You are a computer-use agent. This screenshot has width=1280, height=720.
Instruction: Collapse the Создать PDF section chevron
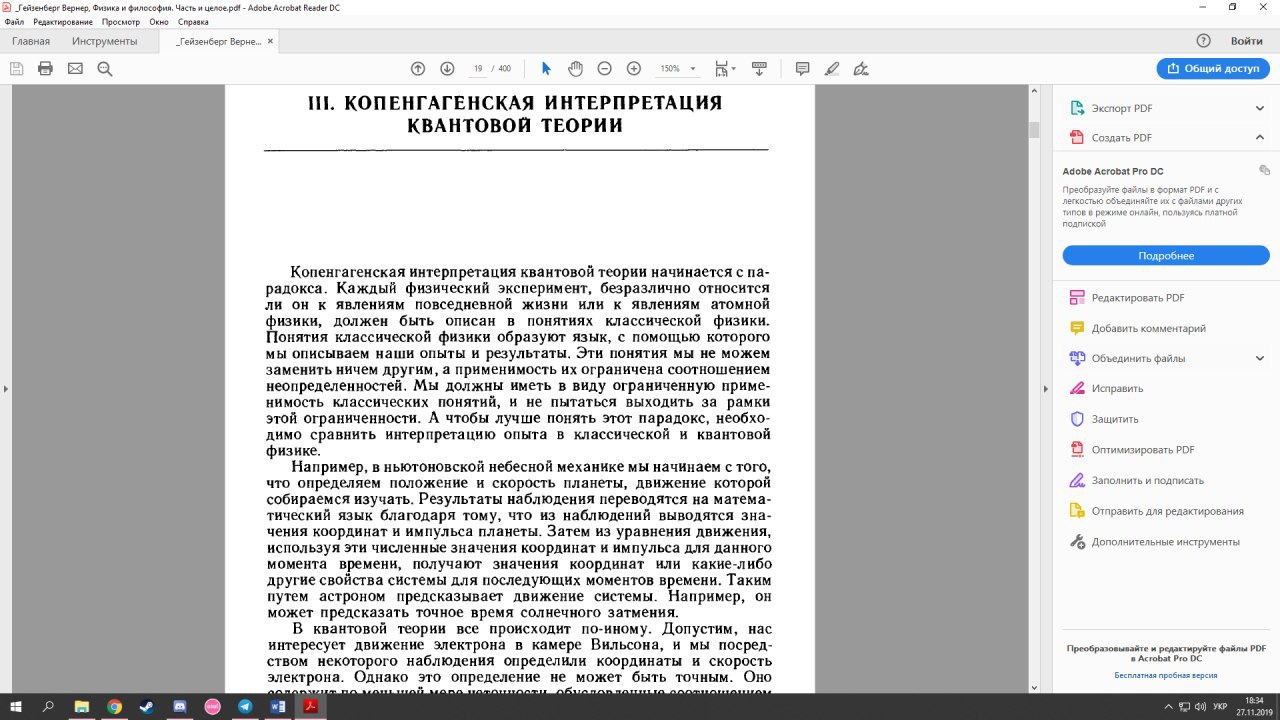(1260, 138)
